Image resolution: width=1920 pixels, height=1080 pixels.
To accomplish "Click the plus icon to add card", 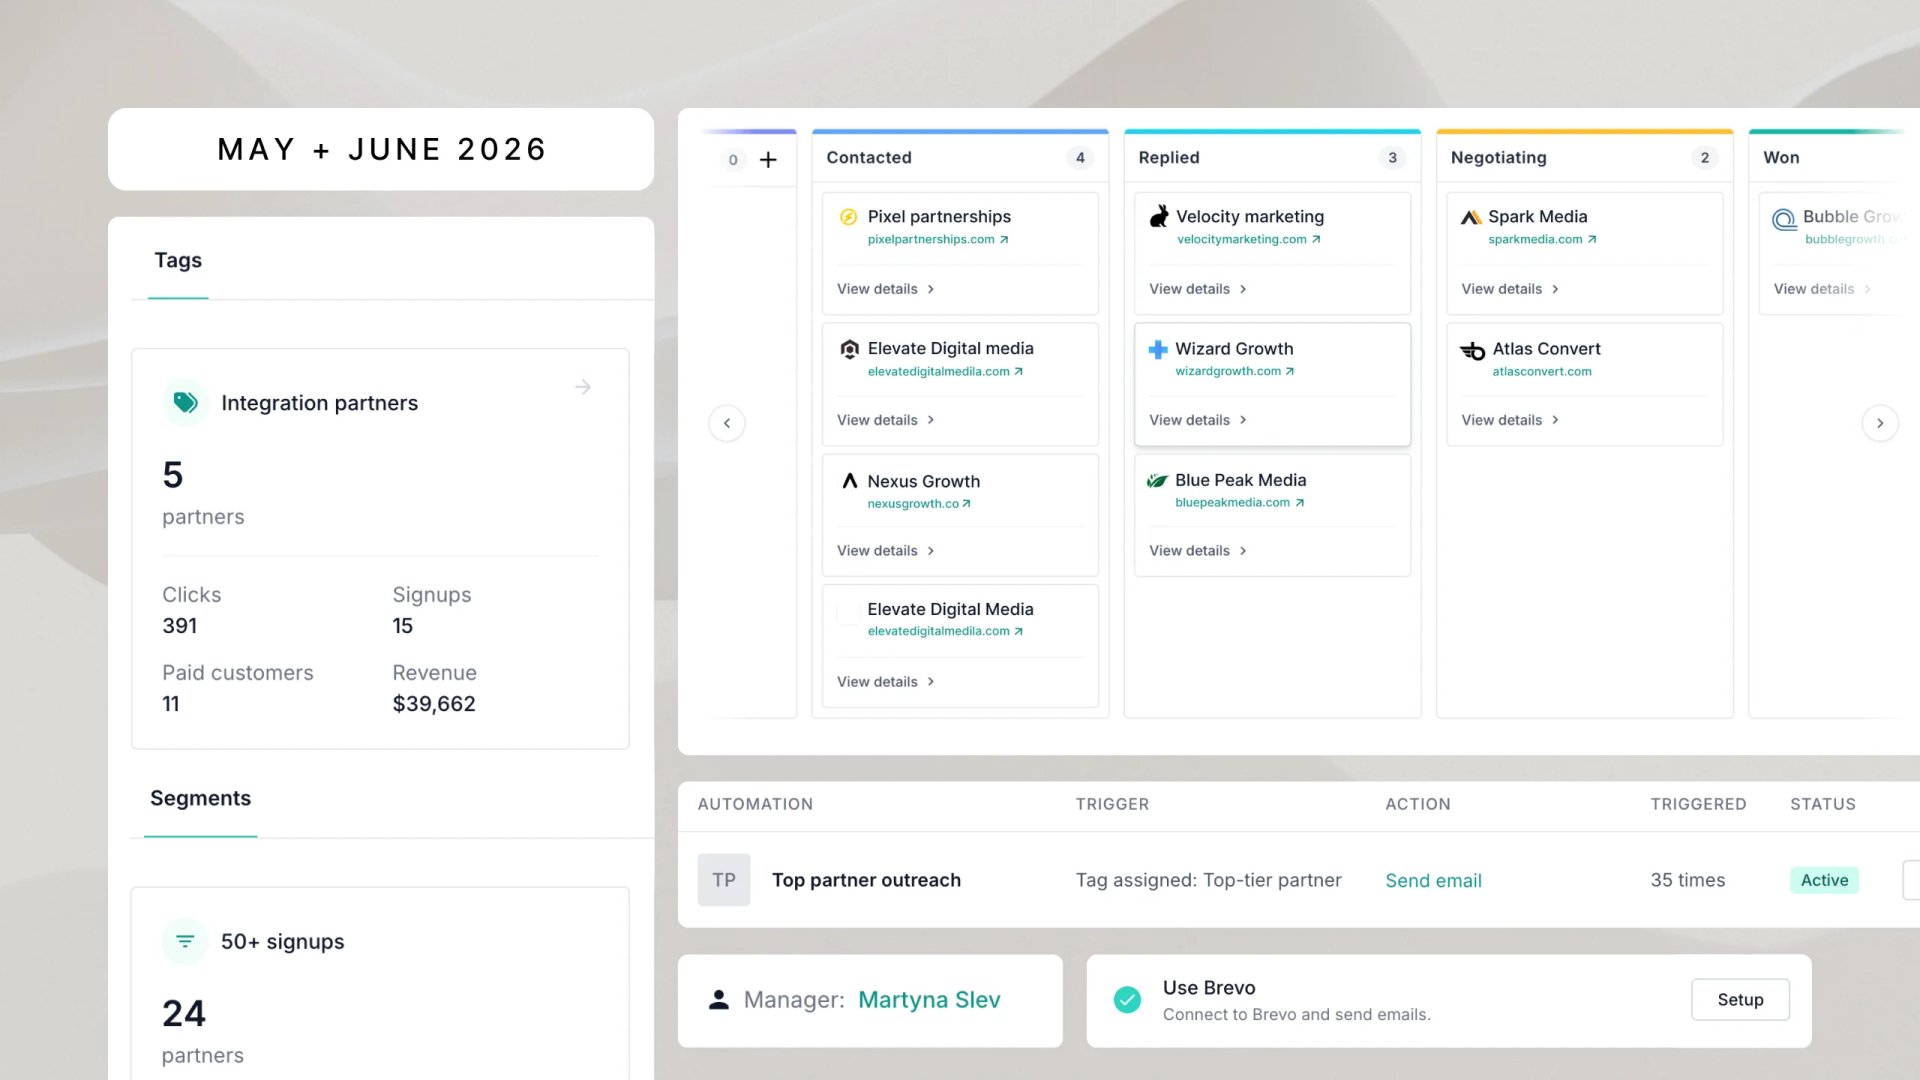I will (768, 160).
